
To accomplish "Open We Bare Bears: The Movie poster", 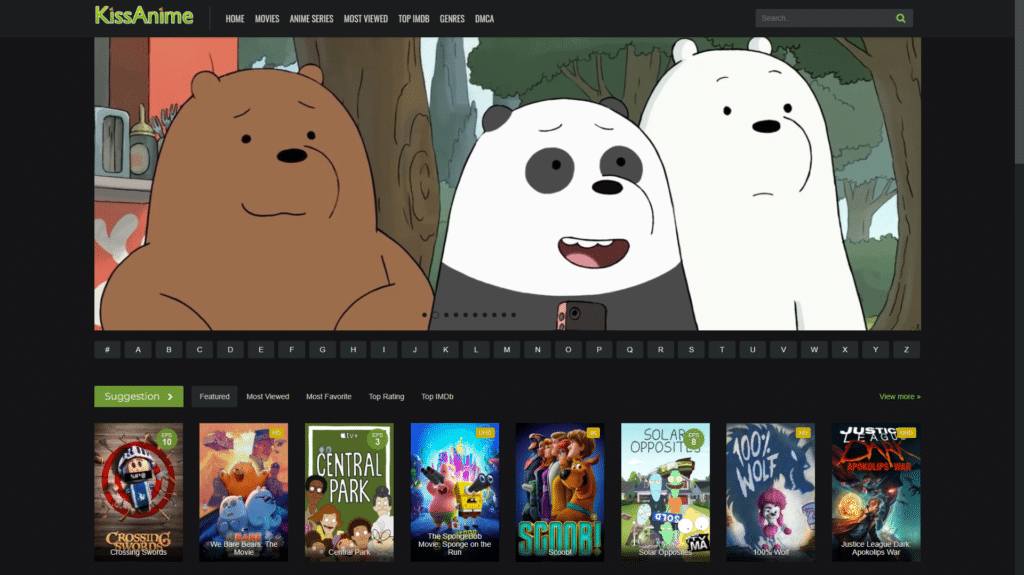I will [244, 492].
